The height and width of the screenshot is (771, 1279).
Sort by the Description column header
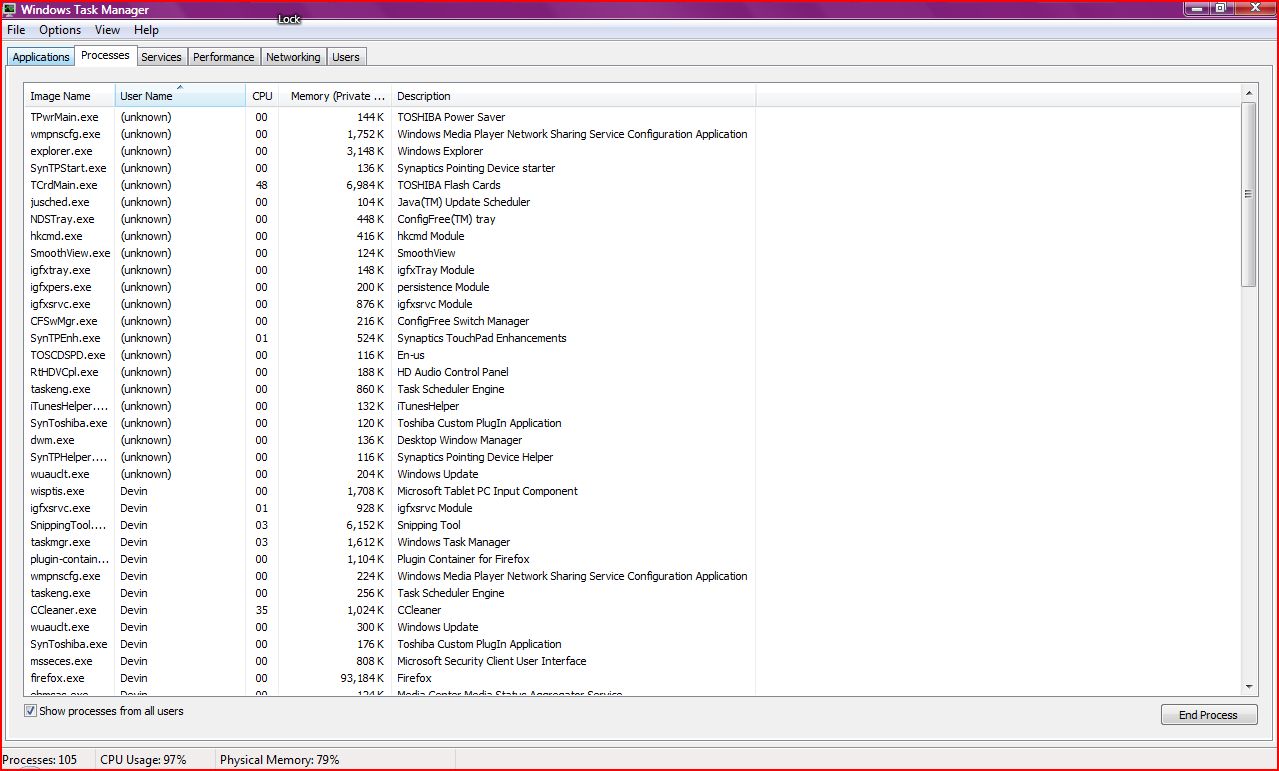coord(574,96)
